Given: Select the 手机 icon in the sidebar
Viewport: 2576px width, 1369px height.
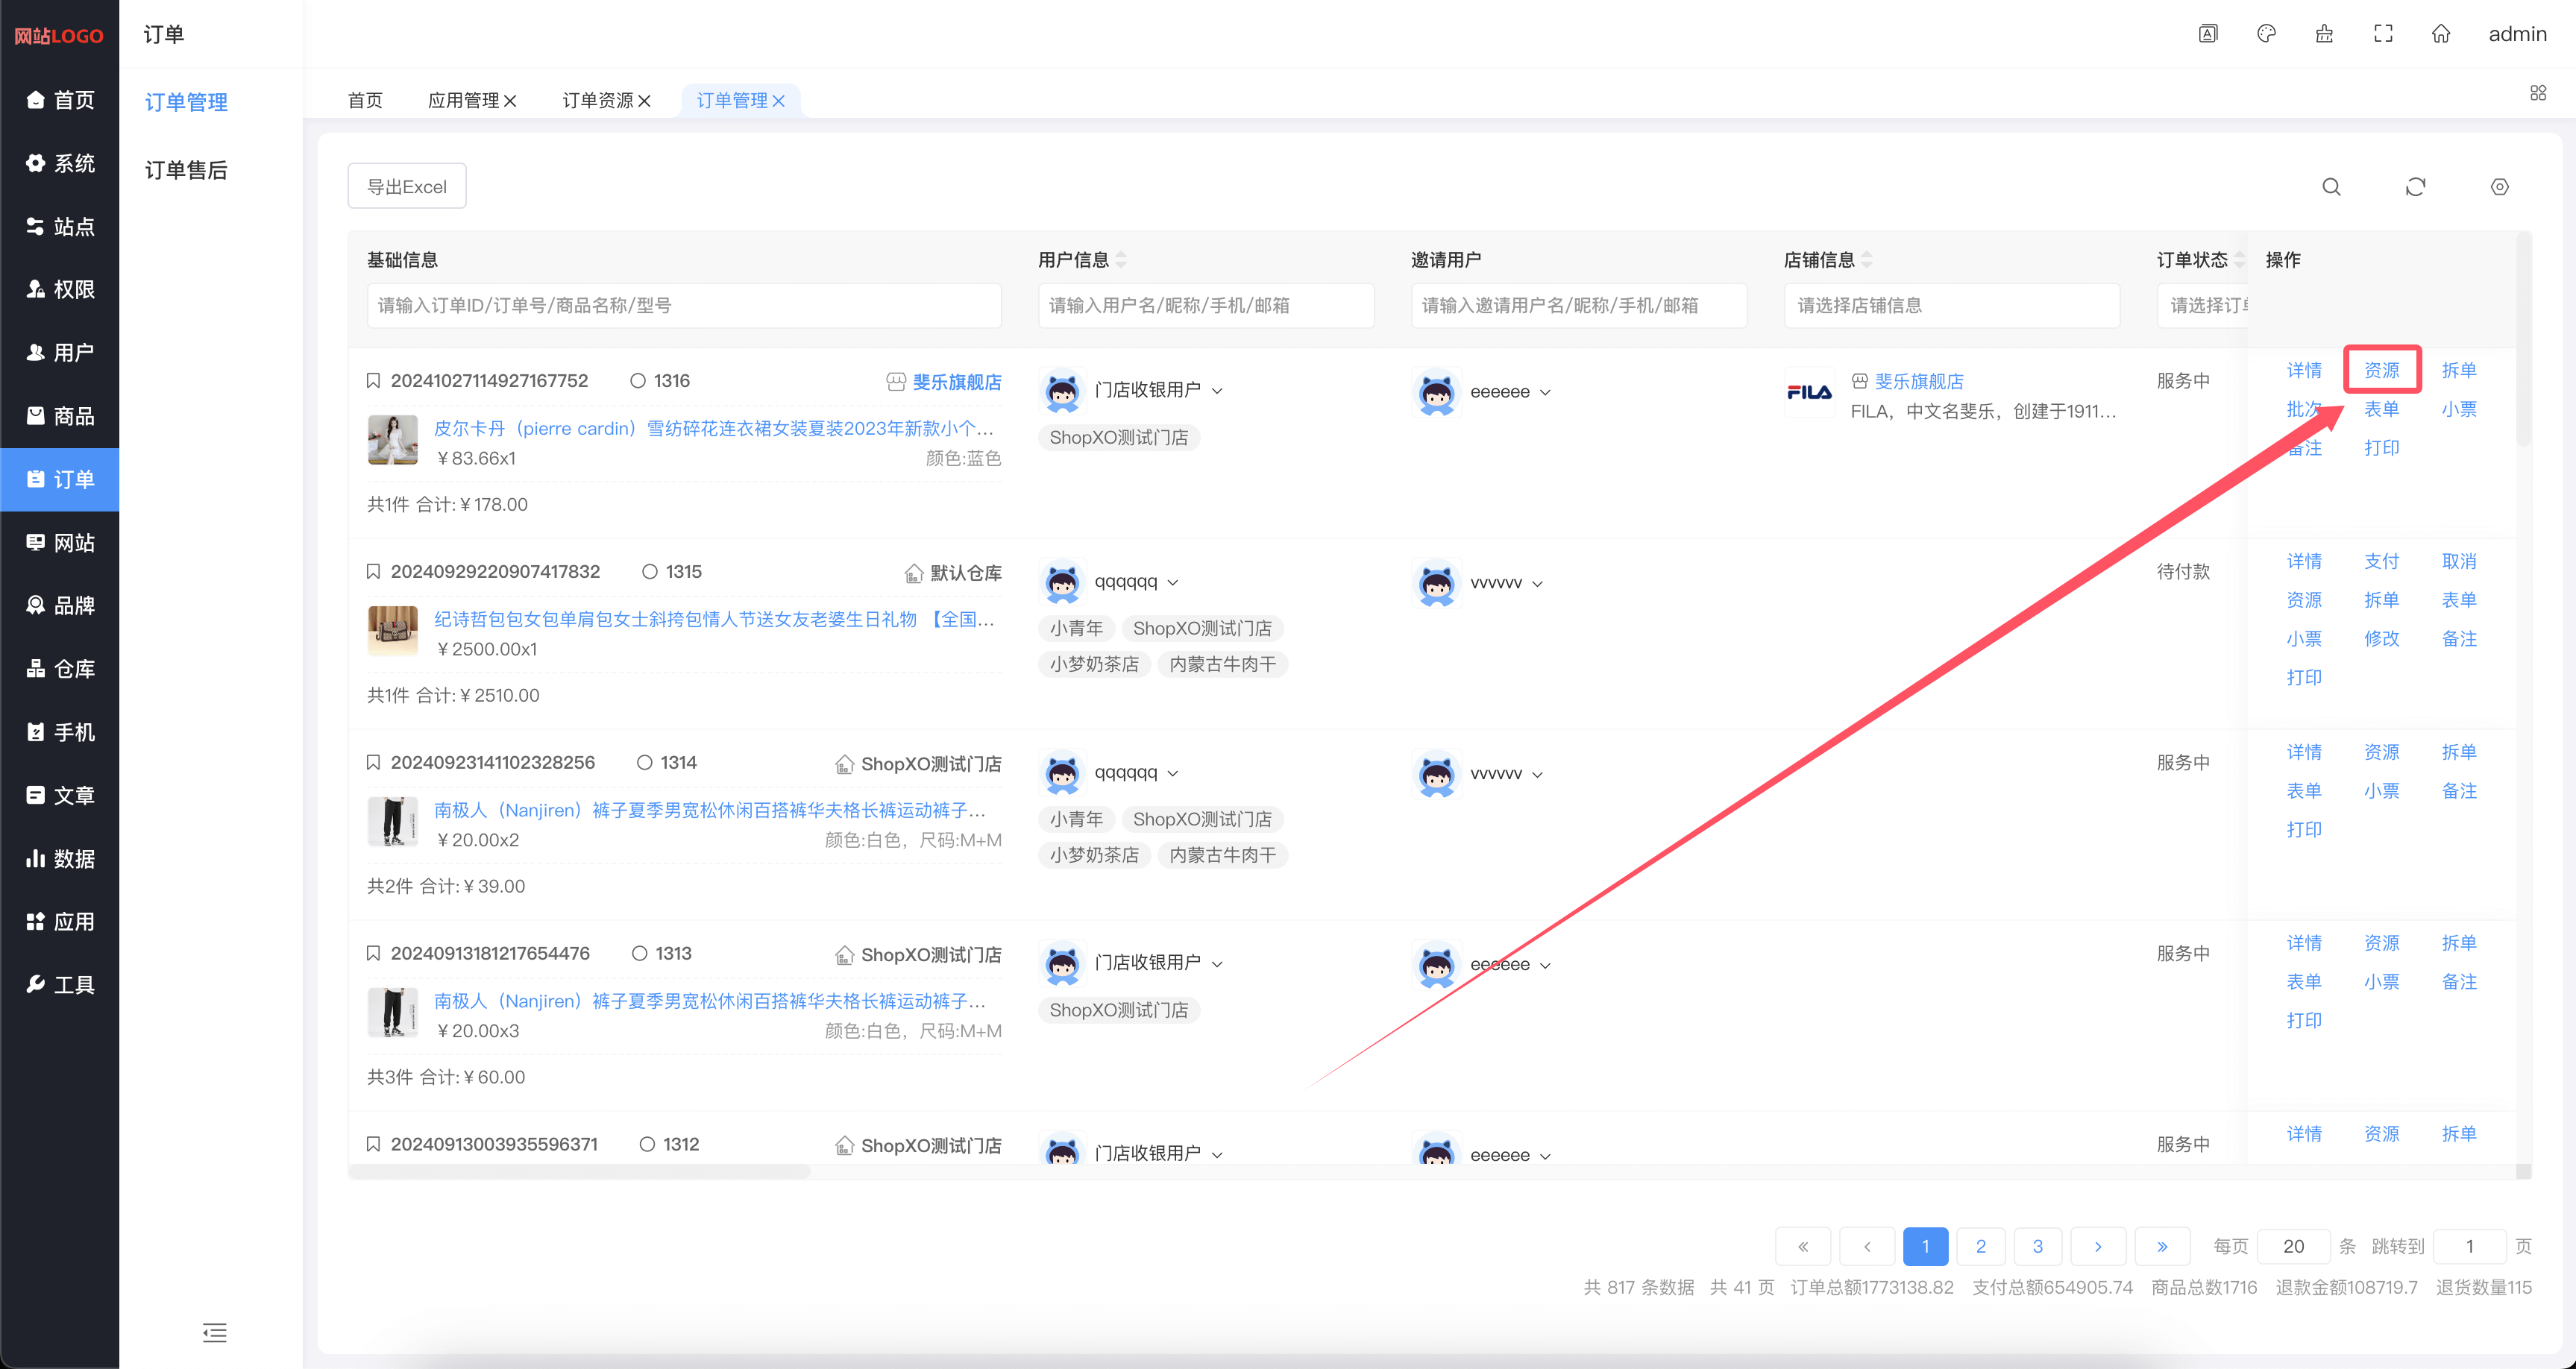Looking at the screenshot, I should tap(60, 731).
